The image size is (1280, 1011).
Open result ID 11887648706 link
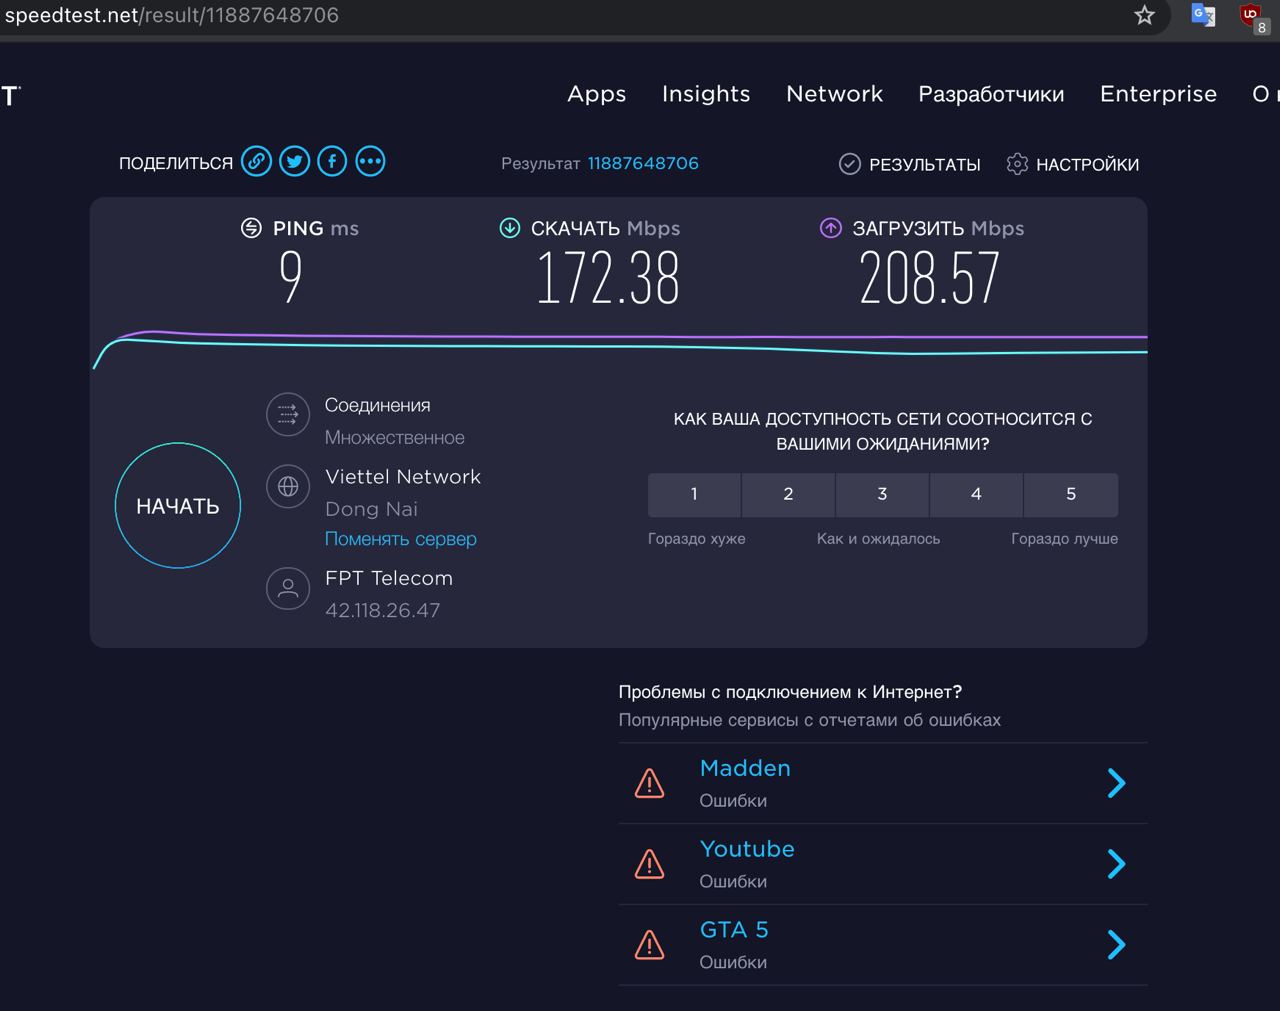[x=643, y=163]
